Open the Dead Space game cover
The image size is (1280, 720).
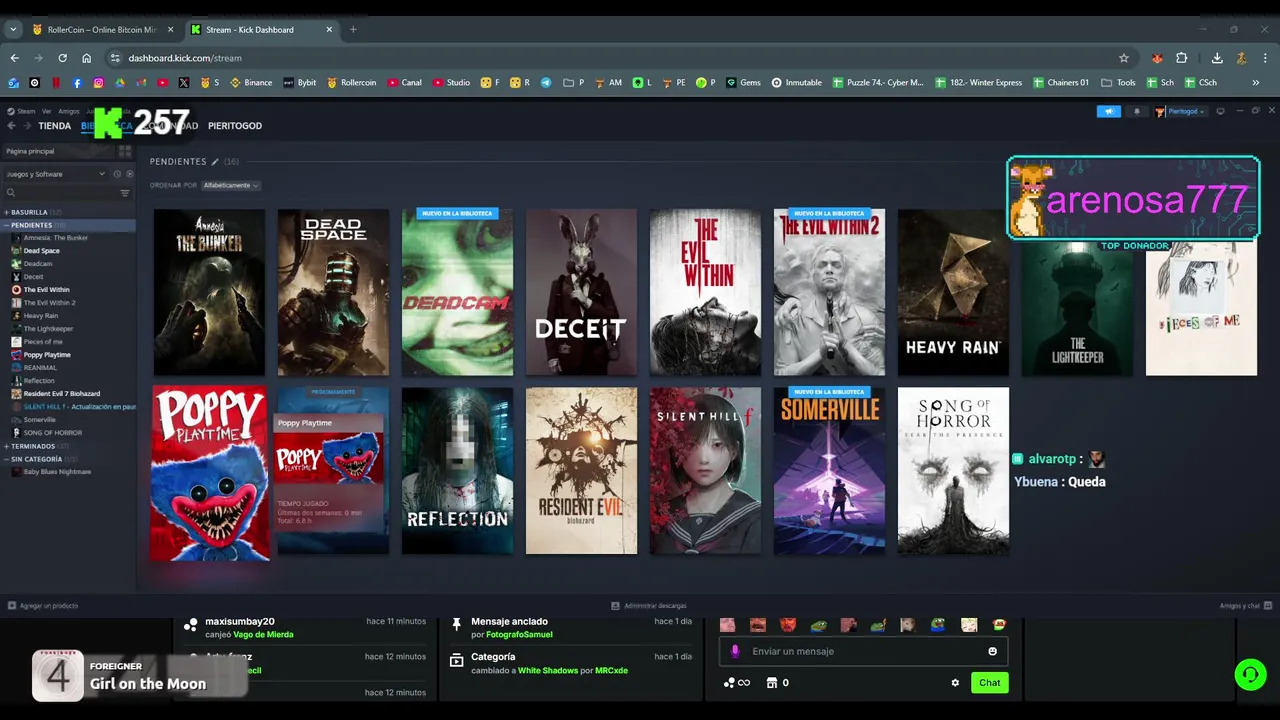(333, 292)
